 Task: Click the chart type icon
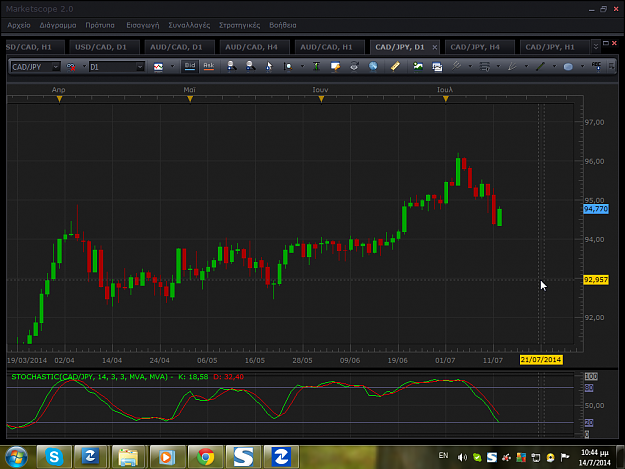click(158, 67)
